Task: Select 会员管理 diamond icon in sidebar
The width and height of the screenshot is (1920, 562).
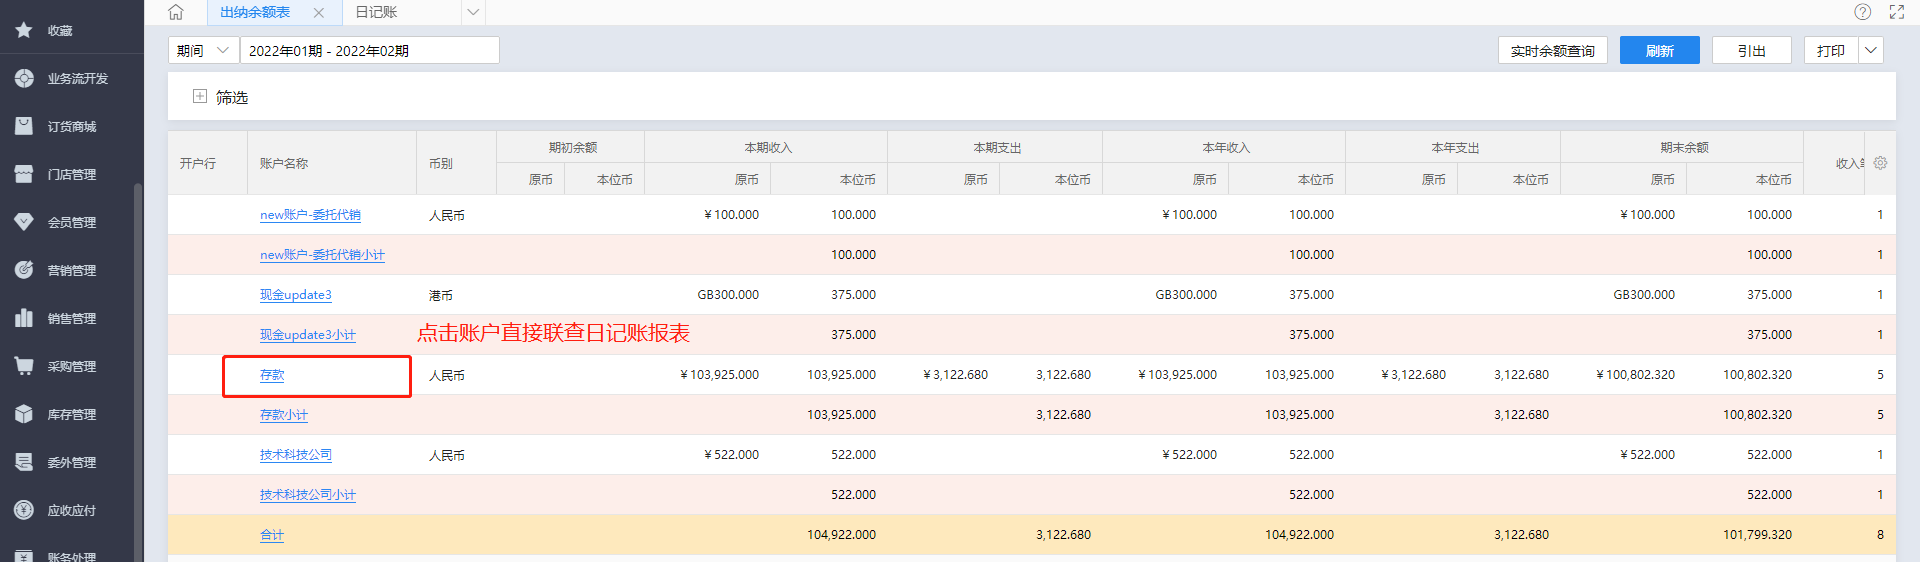Action: 25,222
